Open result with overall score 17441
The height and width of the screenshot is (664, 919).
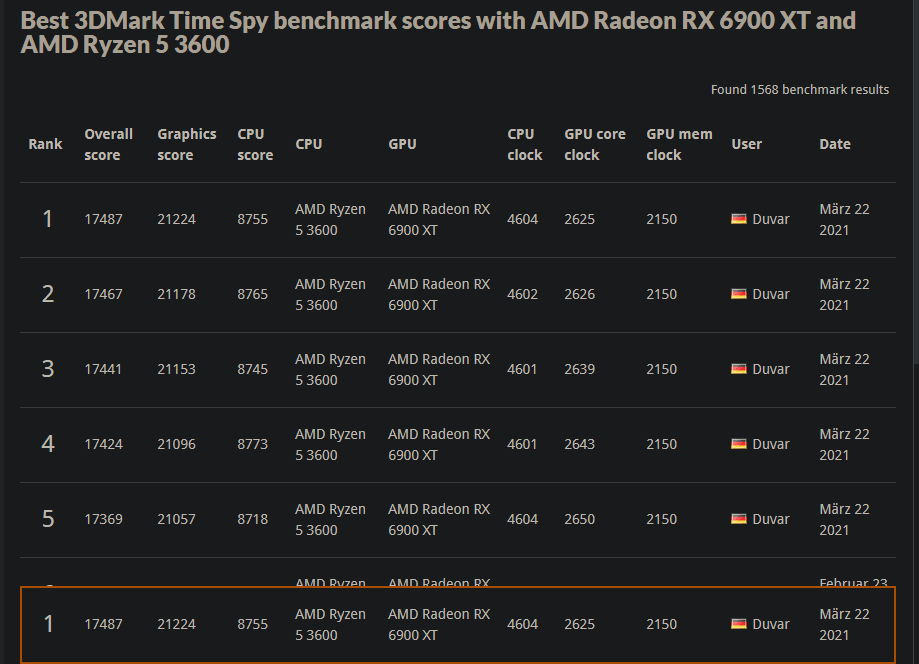click(103, 369)
